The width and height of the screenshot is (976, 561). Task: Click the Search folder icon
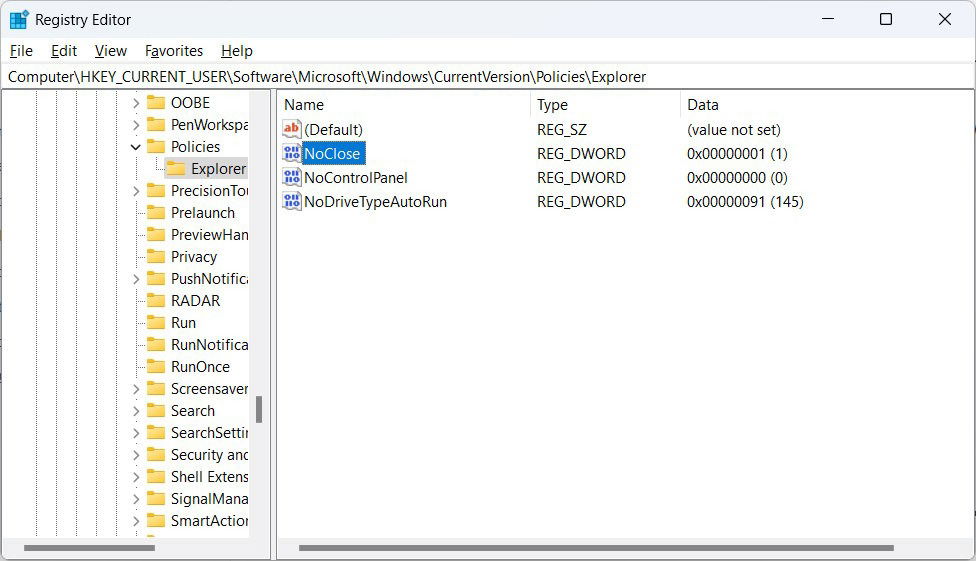click(x=156, y=410)
